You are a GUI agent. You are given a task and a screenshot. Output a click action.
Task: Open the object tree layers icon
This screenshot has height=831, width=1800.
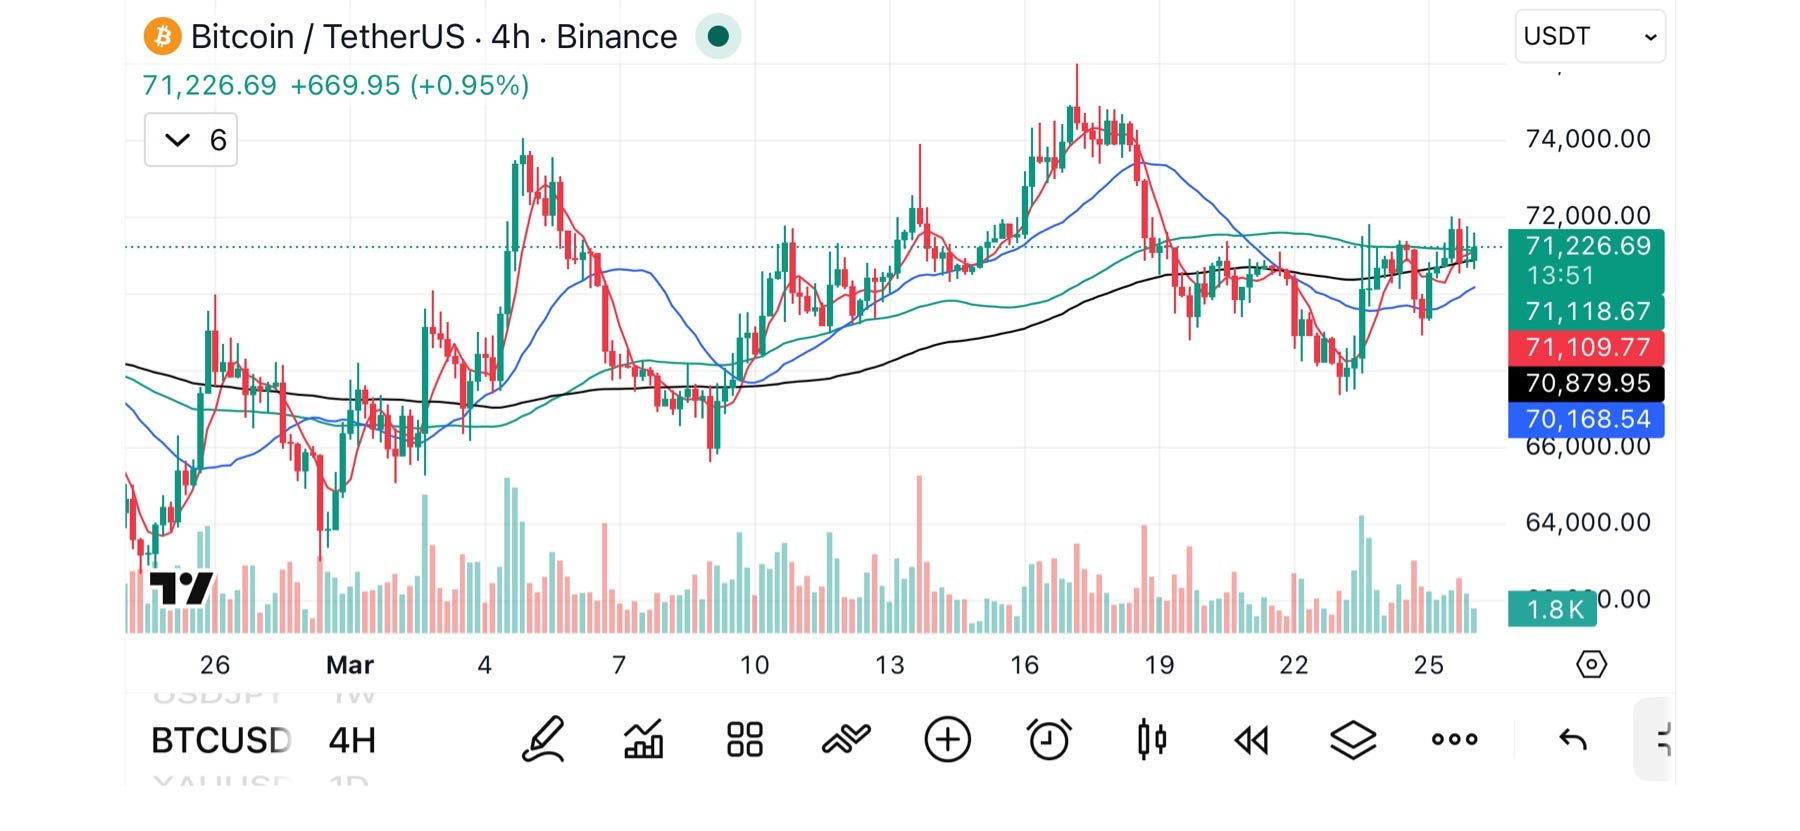point(1353,740)
